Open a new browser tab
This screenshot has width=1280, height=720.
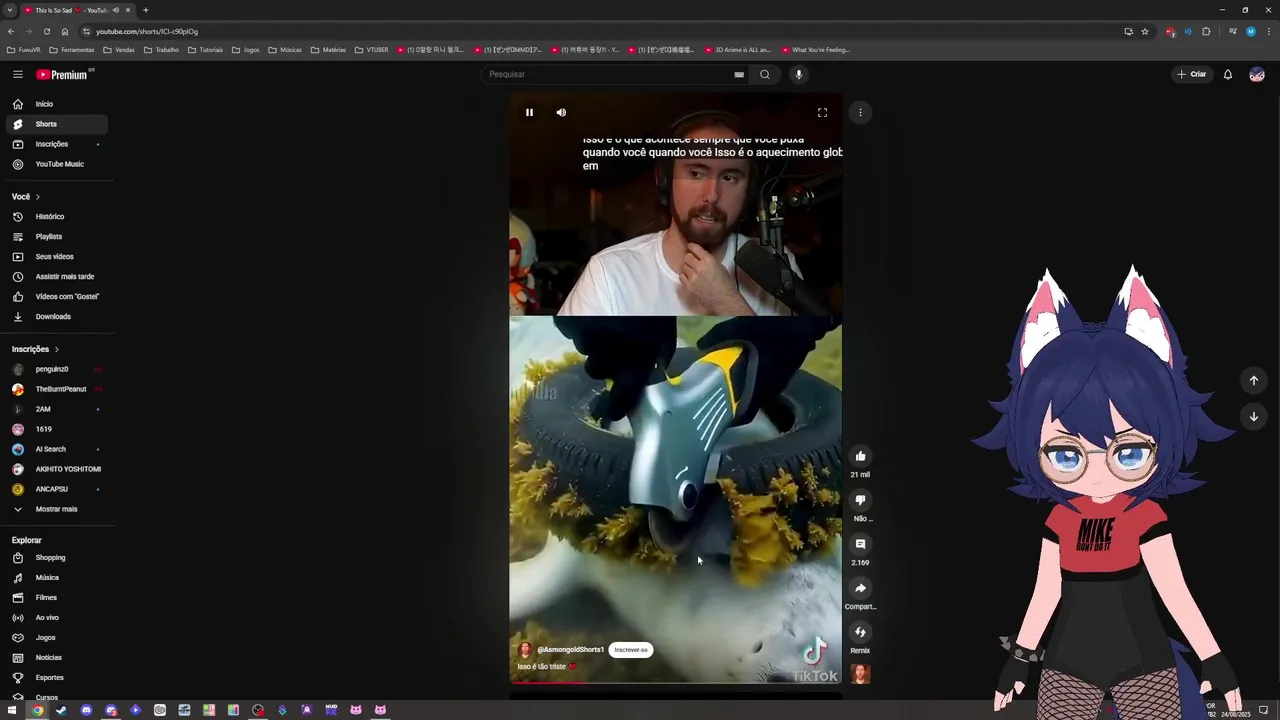click(145, 10)
